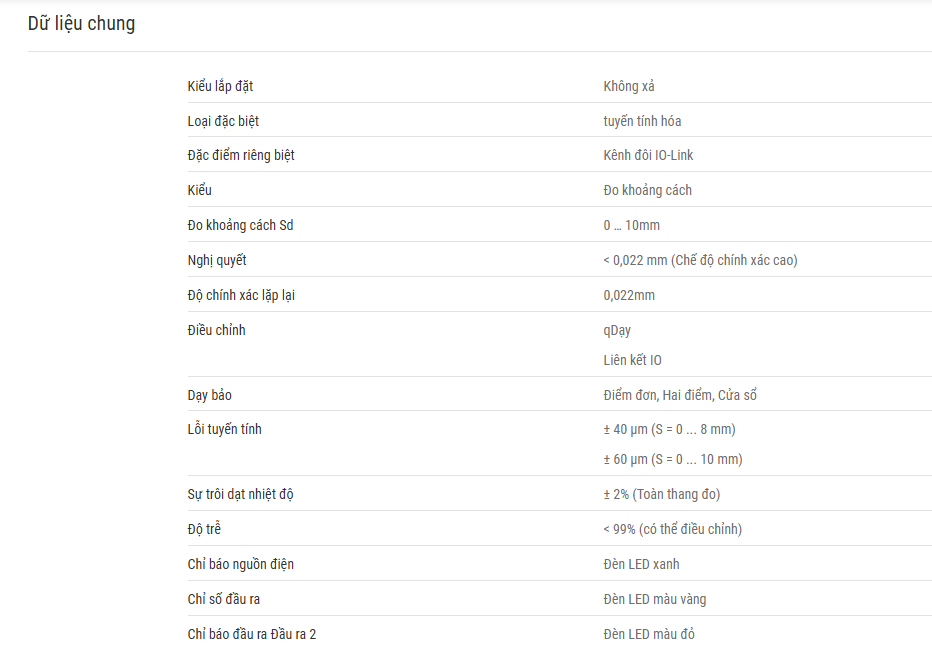Select the 'Kiểu lắp đặt' label
This screenshot has height=665, width=932.
click(221, 86)
